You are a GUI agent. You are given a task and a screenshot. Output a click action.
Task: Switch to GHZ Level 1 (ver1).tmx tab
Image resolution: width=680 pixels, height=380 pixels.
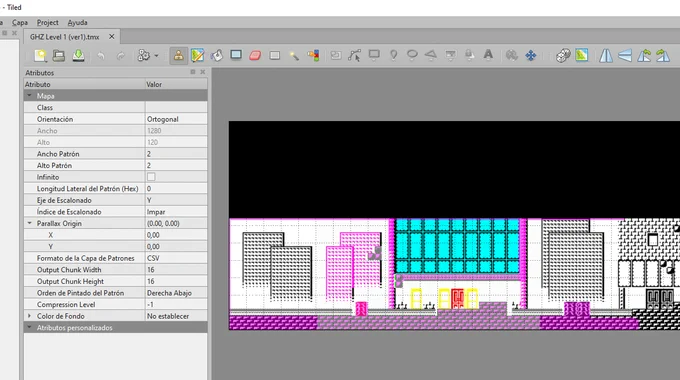coord(65,37)
